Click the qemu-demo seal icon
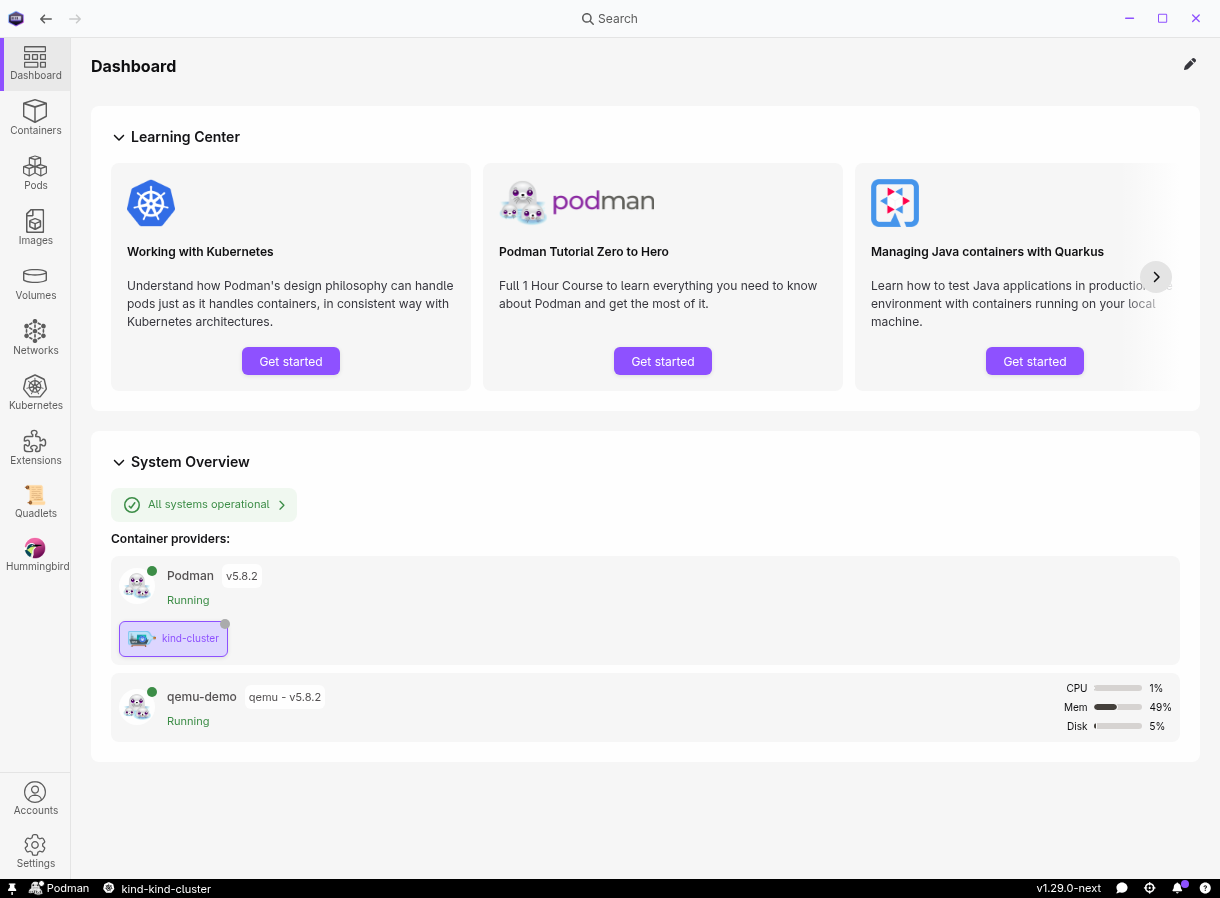The height and width of the screenshot is (898, 1220). (137, 707)
